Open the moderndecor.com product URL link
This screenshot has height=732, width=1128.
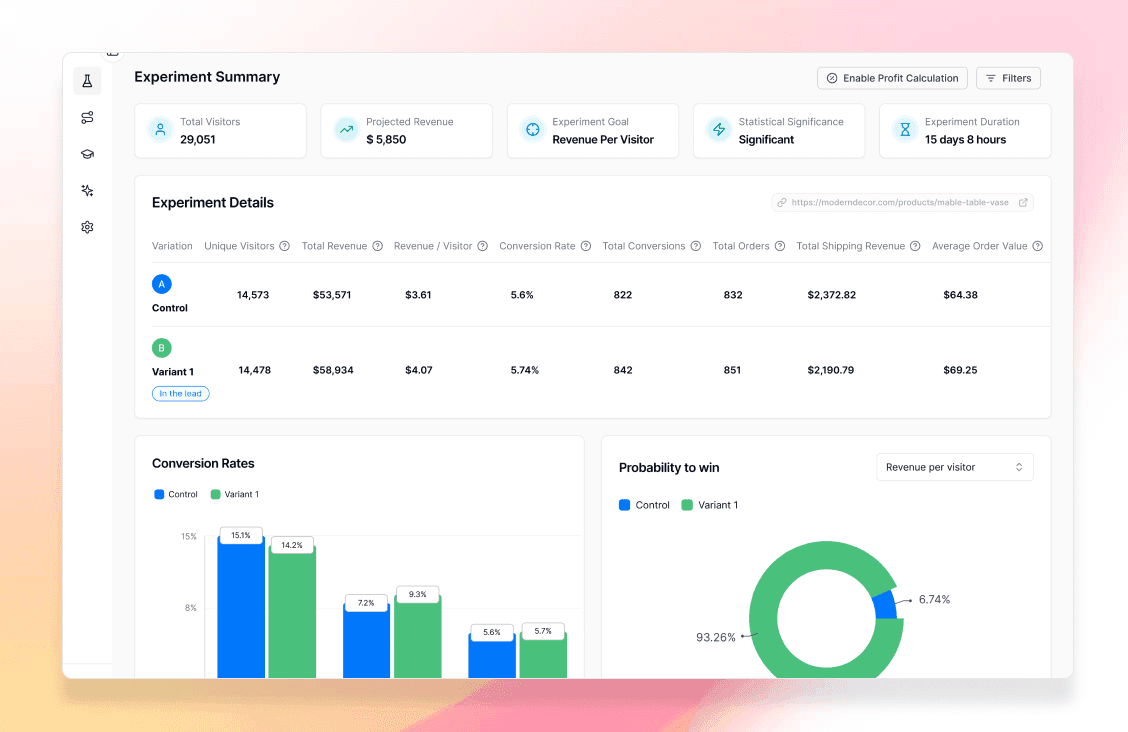tap(900, 203)
